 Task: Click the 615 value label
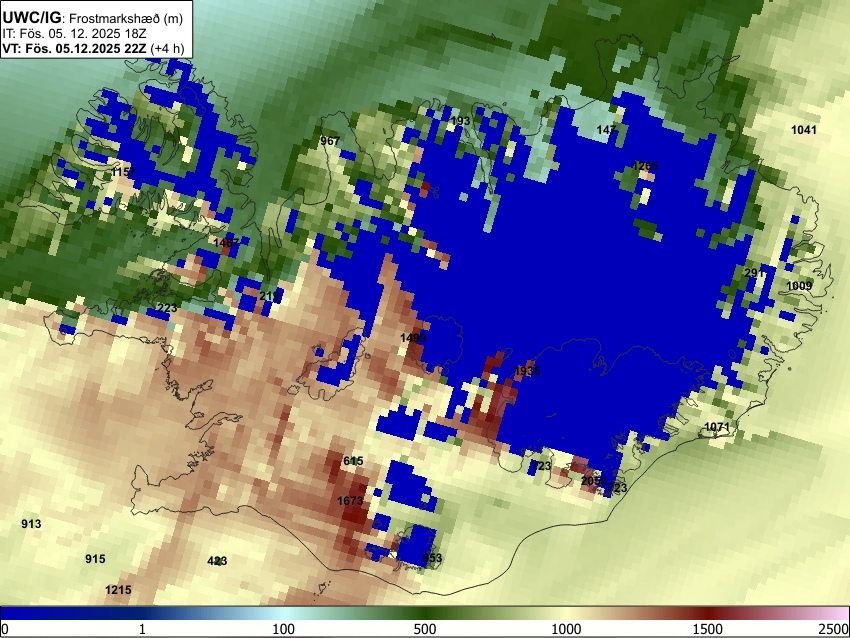[353, 461]
